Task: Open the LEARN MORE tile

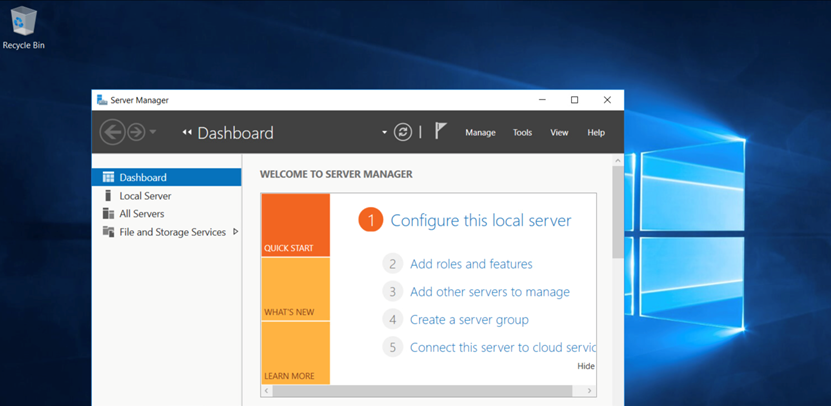Action: tap(296, 353)
